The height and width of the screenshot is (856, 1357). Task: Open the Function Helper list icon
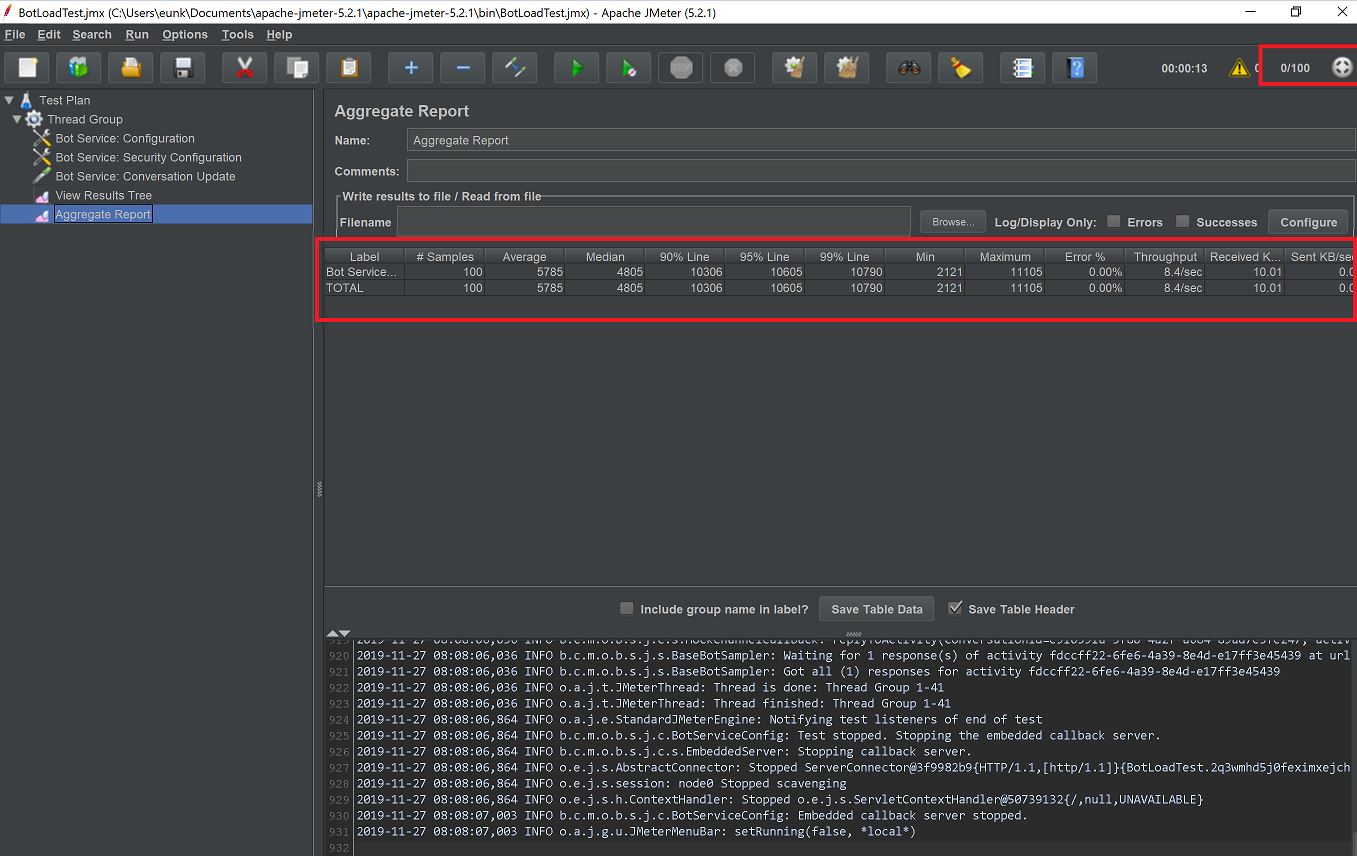(1023, 68)
